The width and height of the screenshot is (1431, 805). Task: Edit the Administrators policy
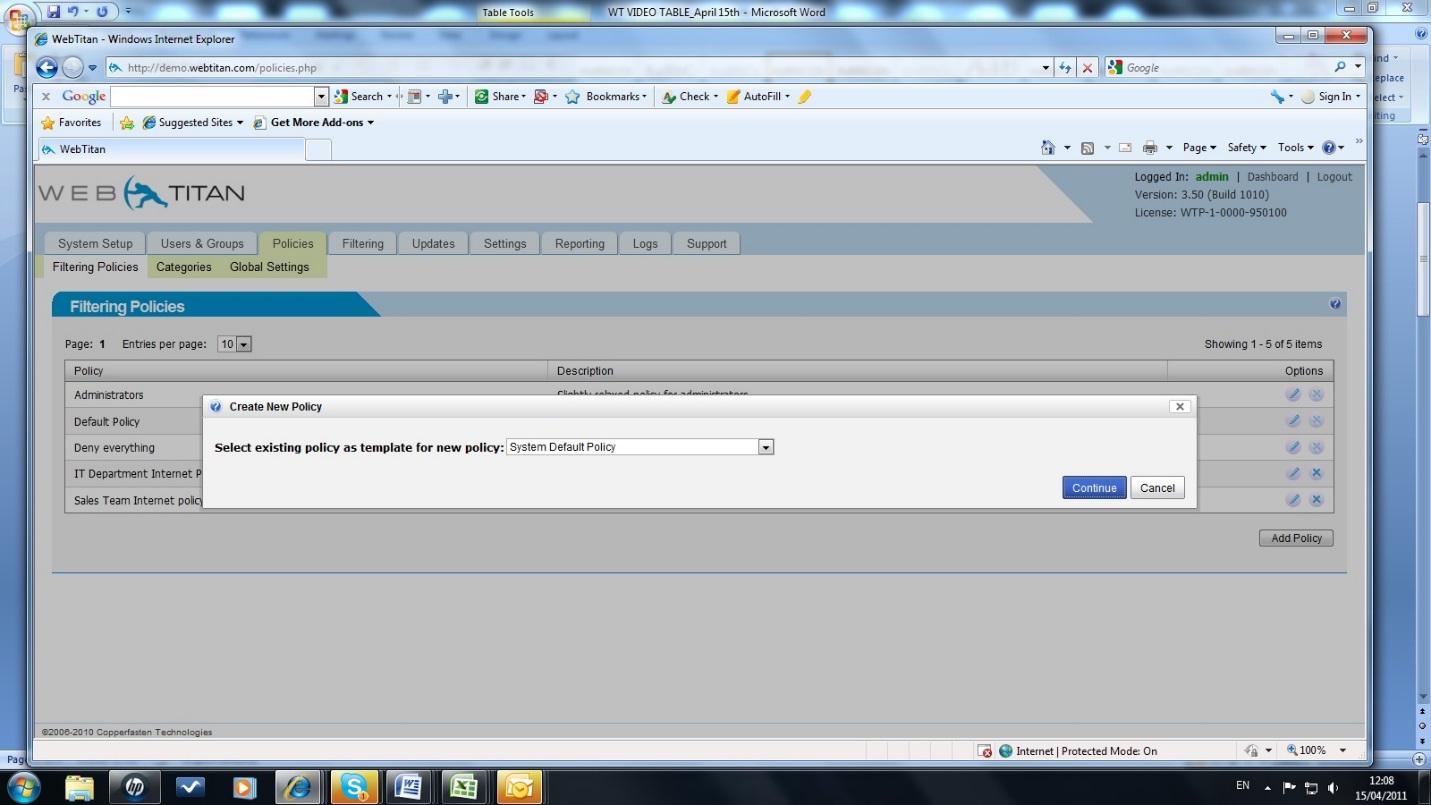1294,394
